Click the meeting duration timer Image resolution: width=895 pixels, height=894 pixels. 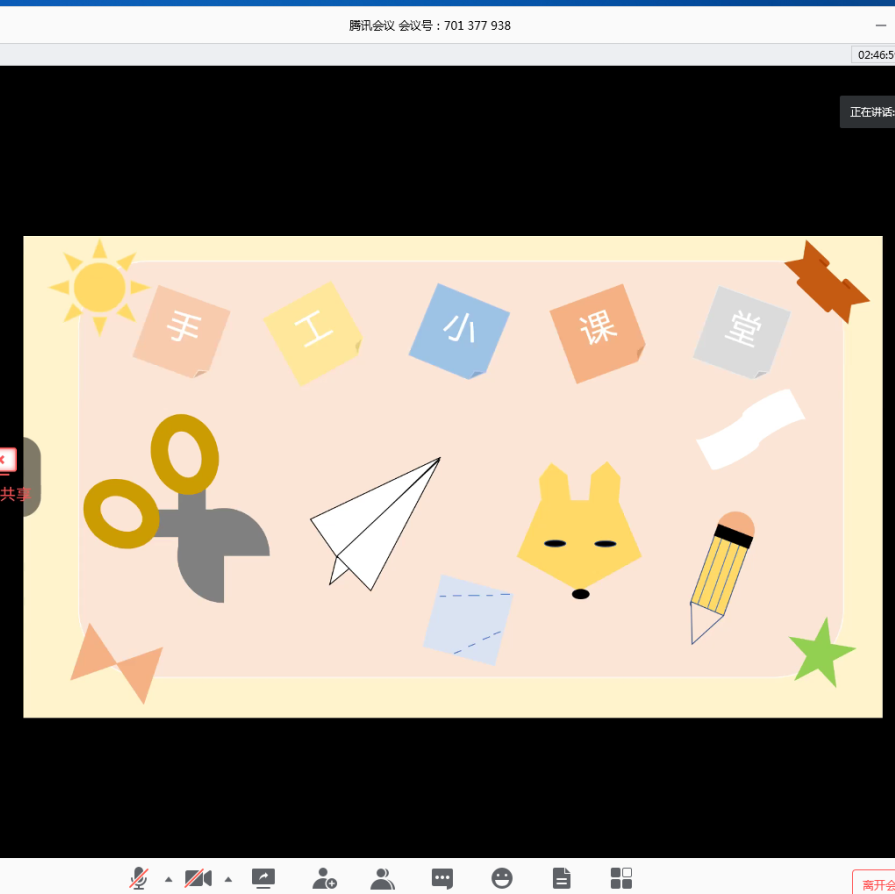[x=874, y=55]
